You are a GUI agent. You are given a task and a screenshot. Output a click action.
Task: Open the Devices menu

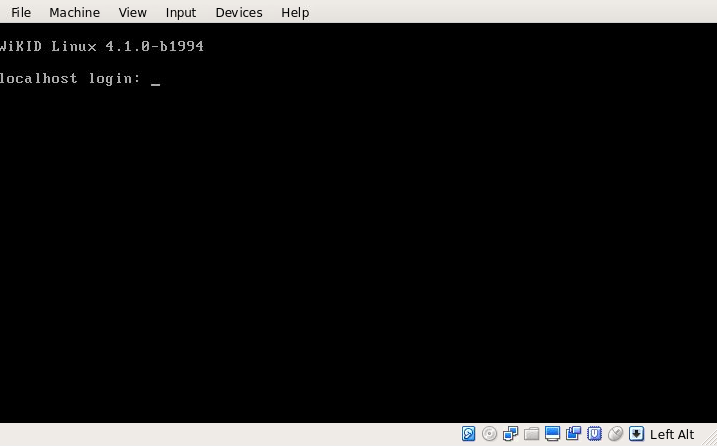tap(239, 12)
